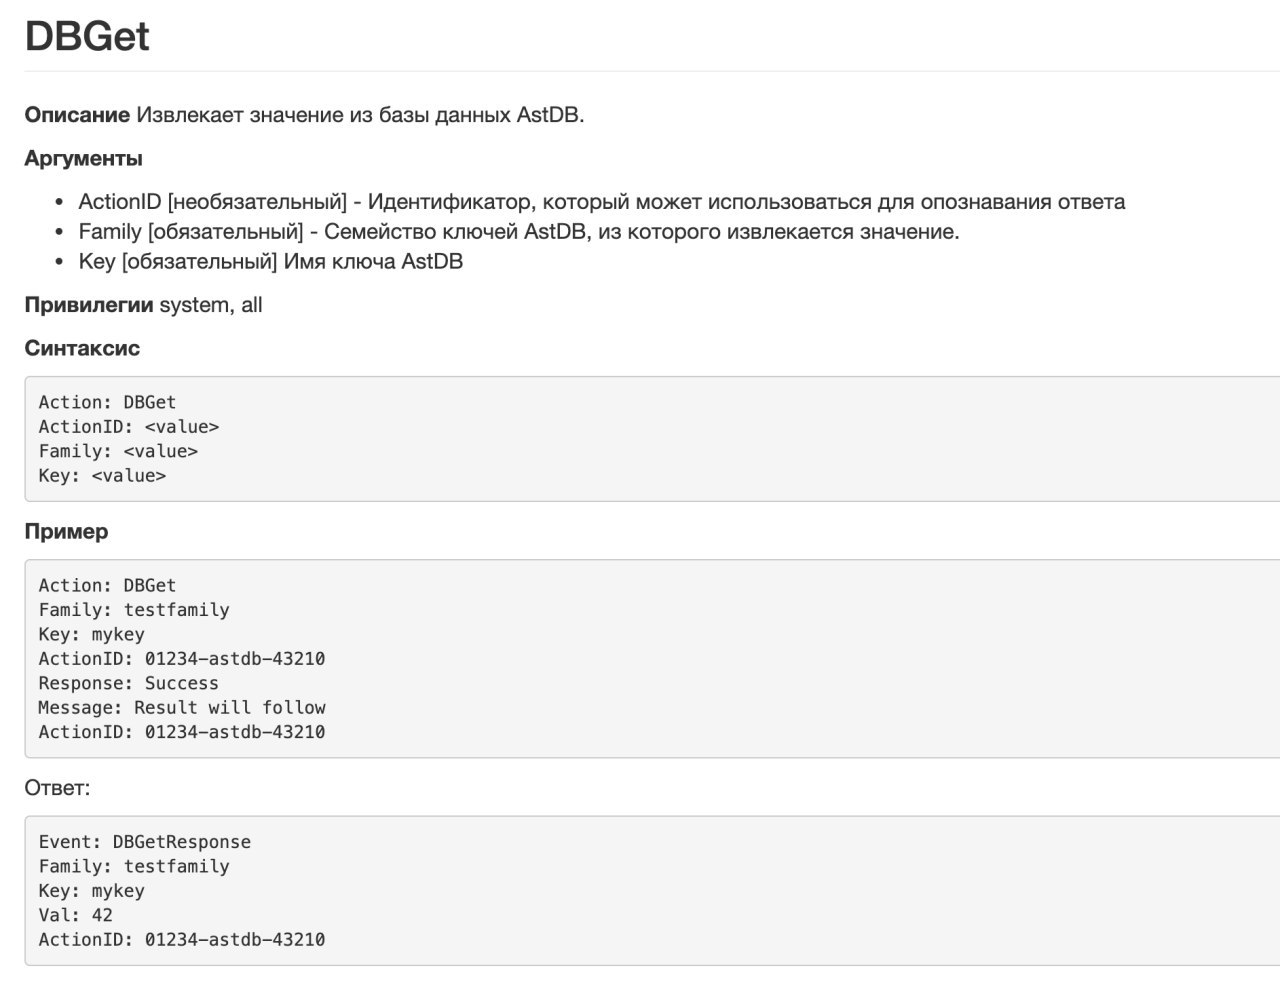Click last 'ActionID: 01234-astdb-43210' in response block
This screenshot has height=981, width=1280.
[x=182, y=940]
